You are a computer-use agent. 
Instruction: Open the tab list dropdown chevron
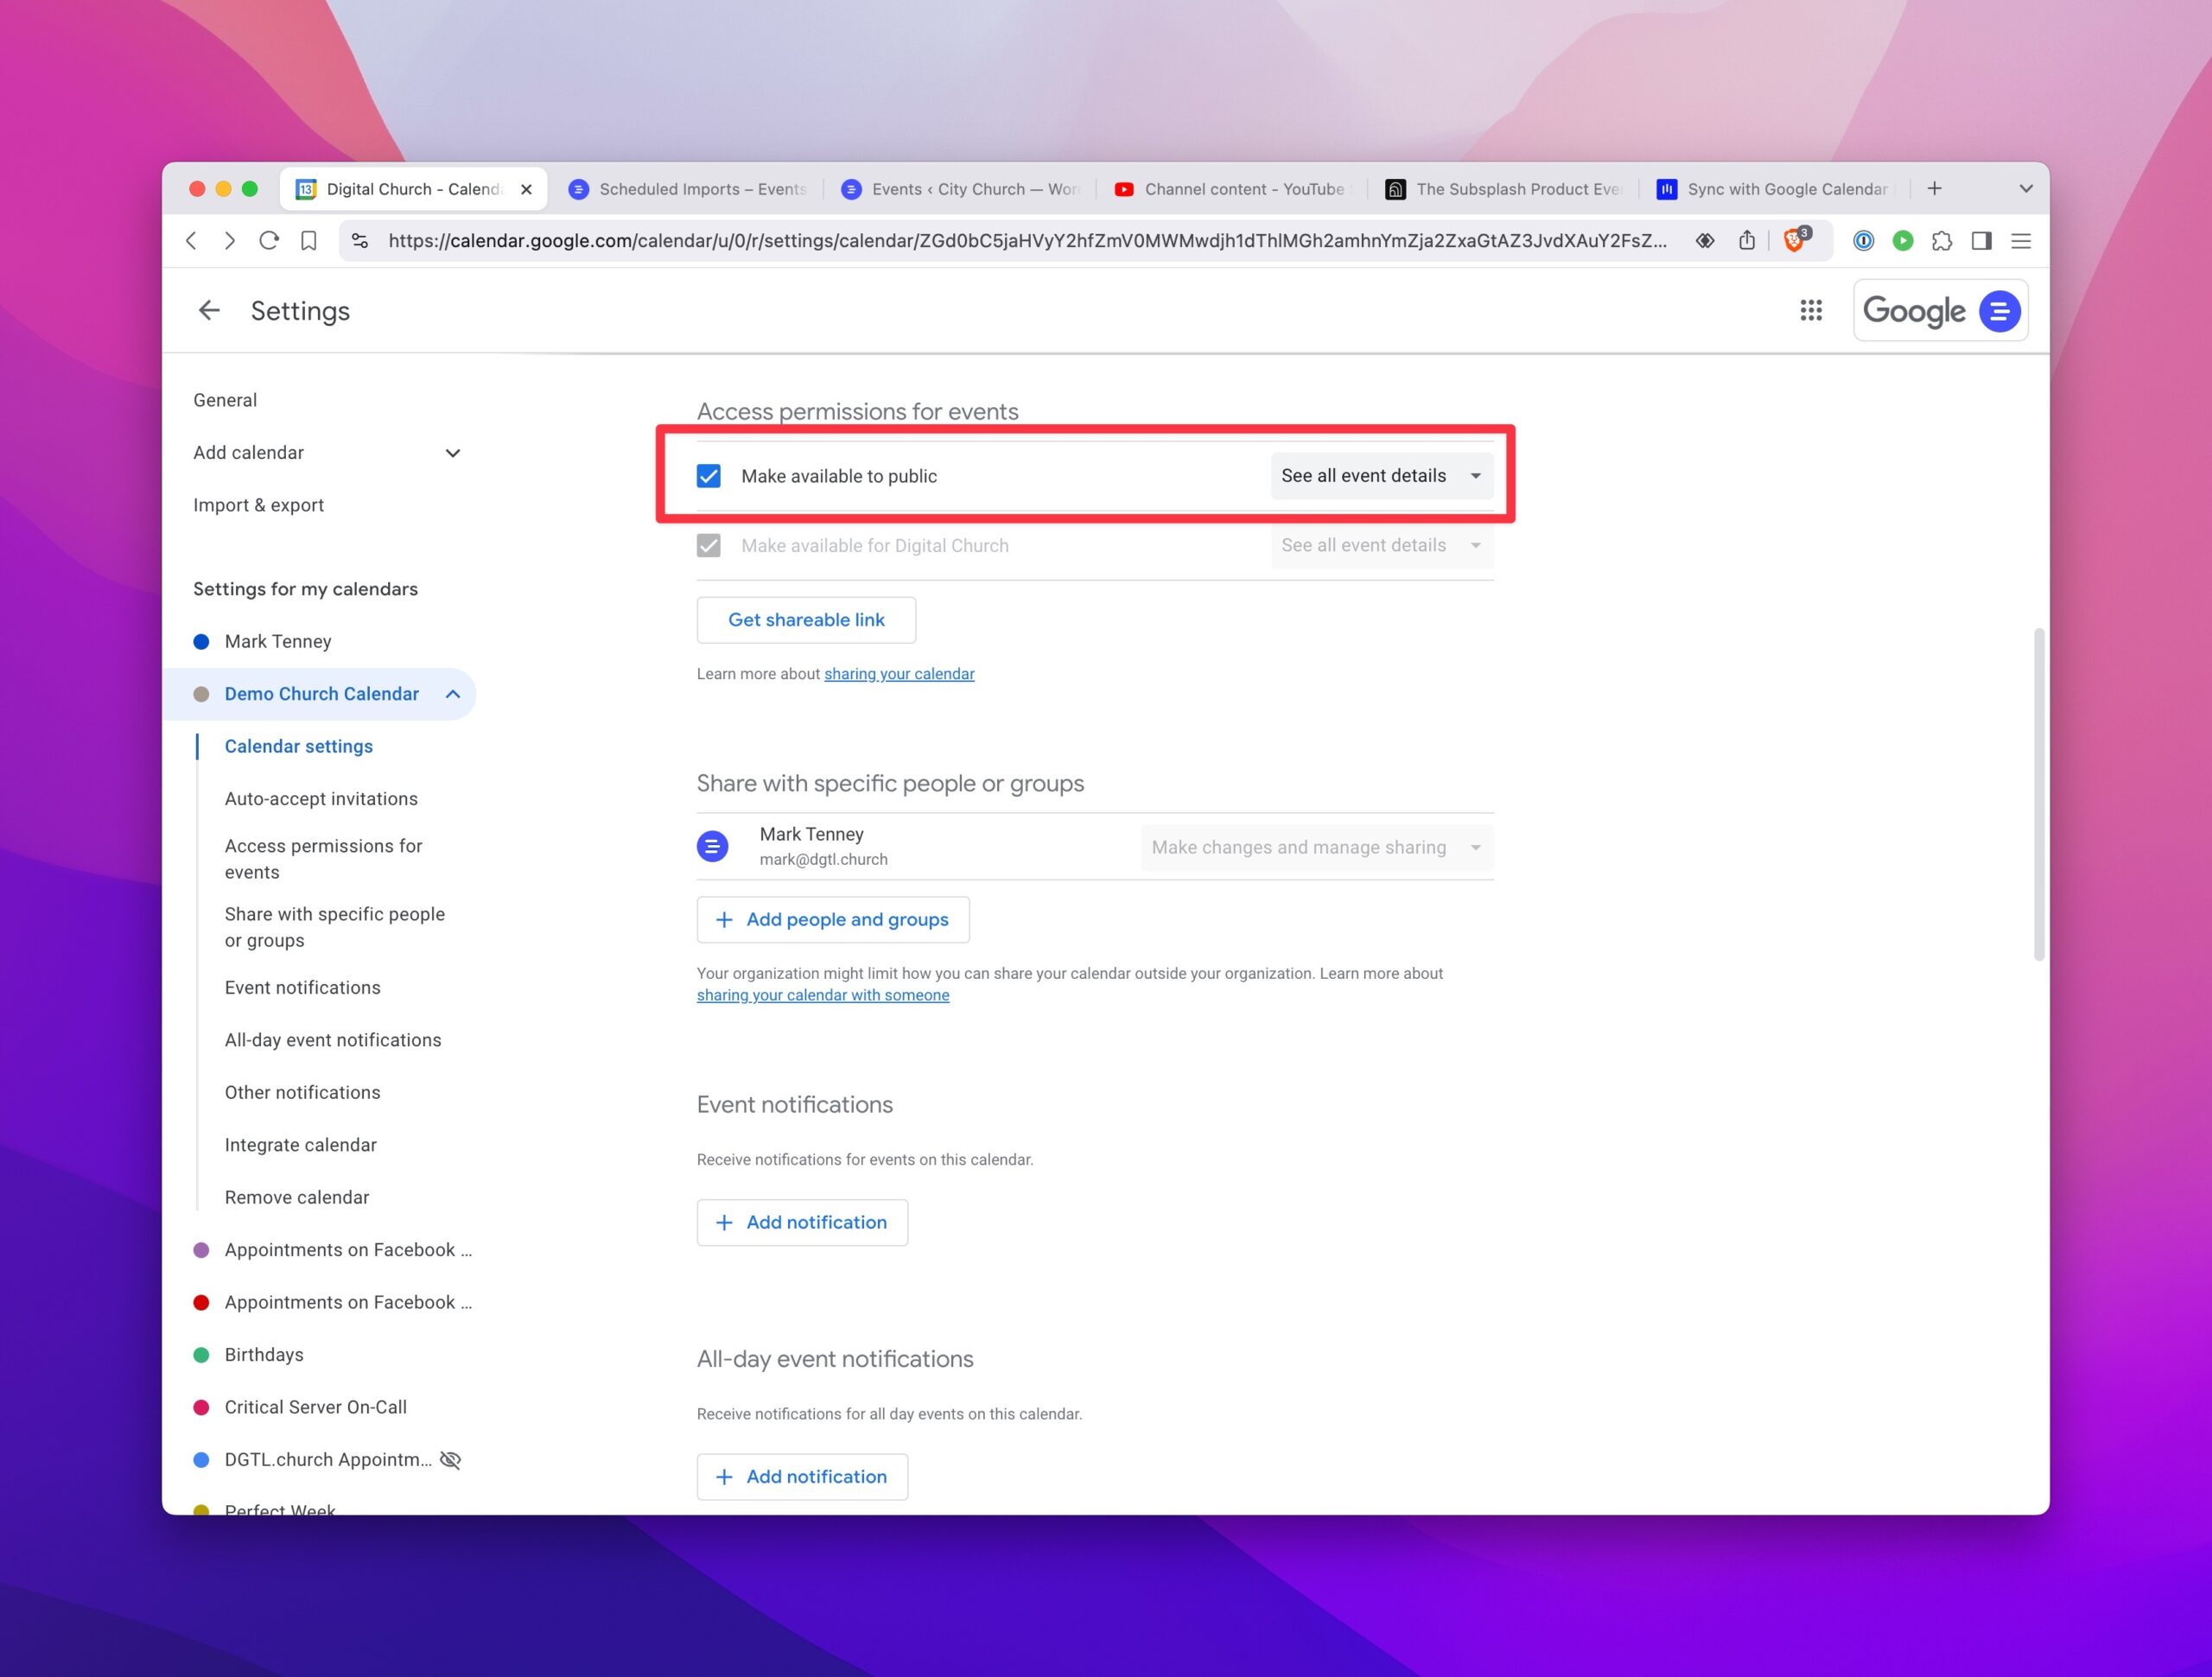(x=2025, y=189)
